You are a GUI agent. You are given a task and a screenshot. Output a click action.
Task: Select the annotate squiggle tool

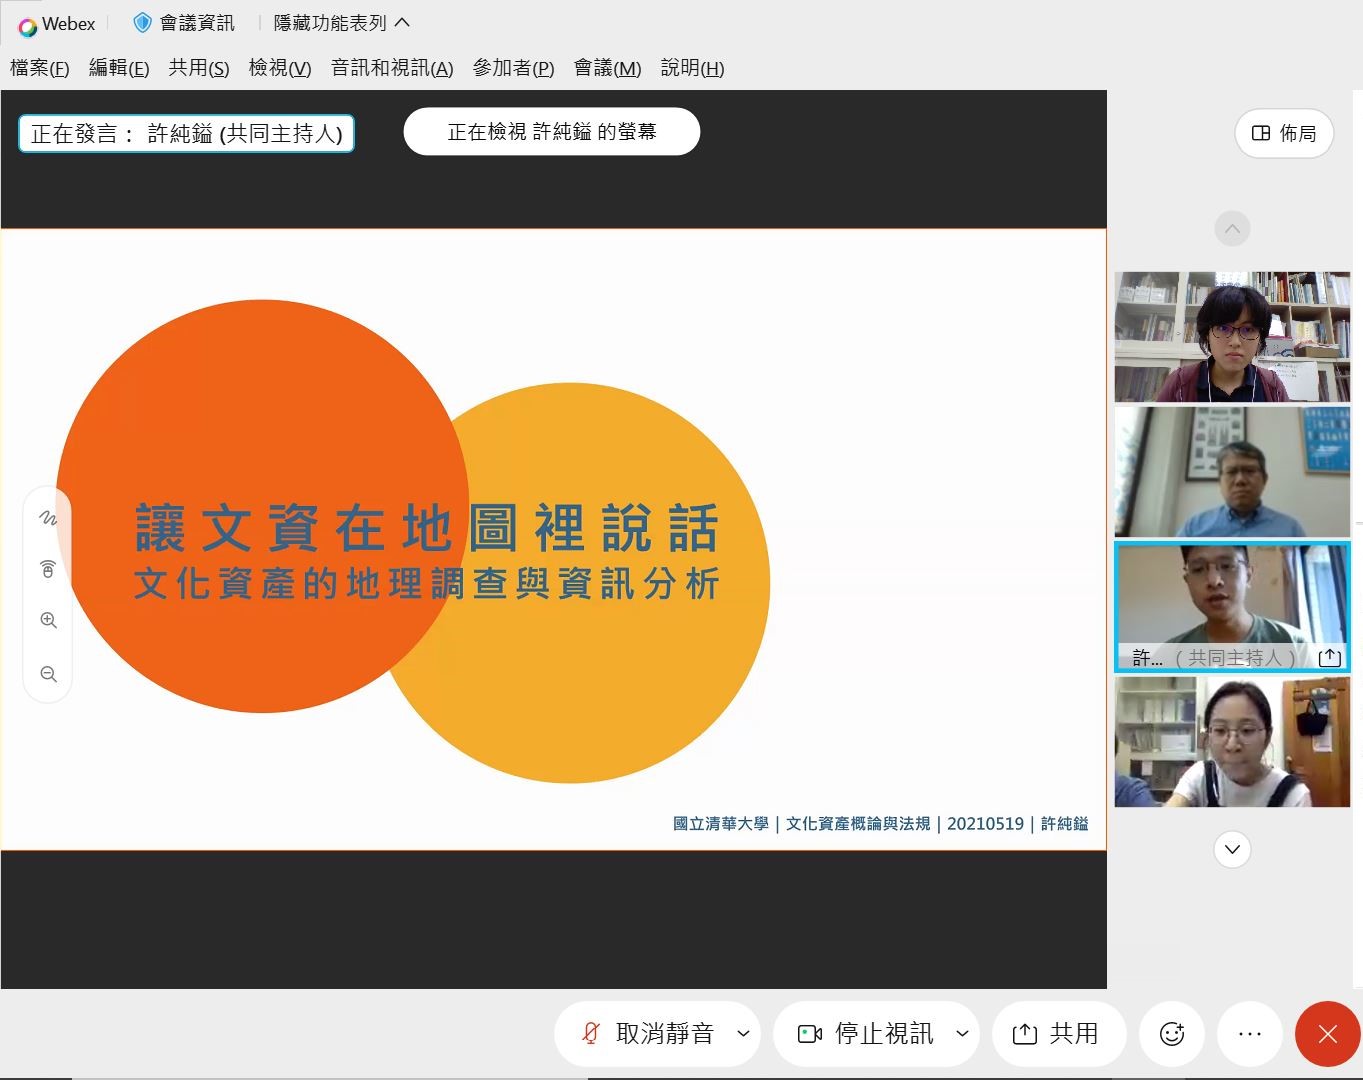48,518
